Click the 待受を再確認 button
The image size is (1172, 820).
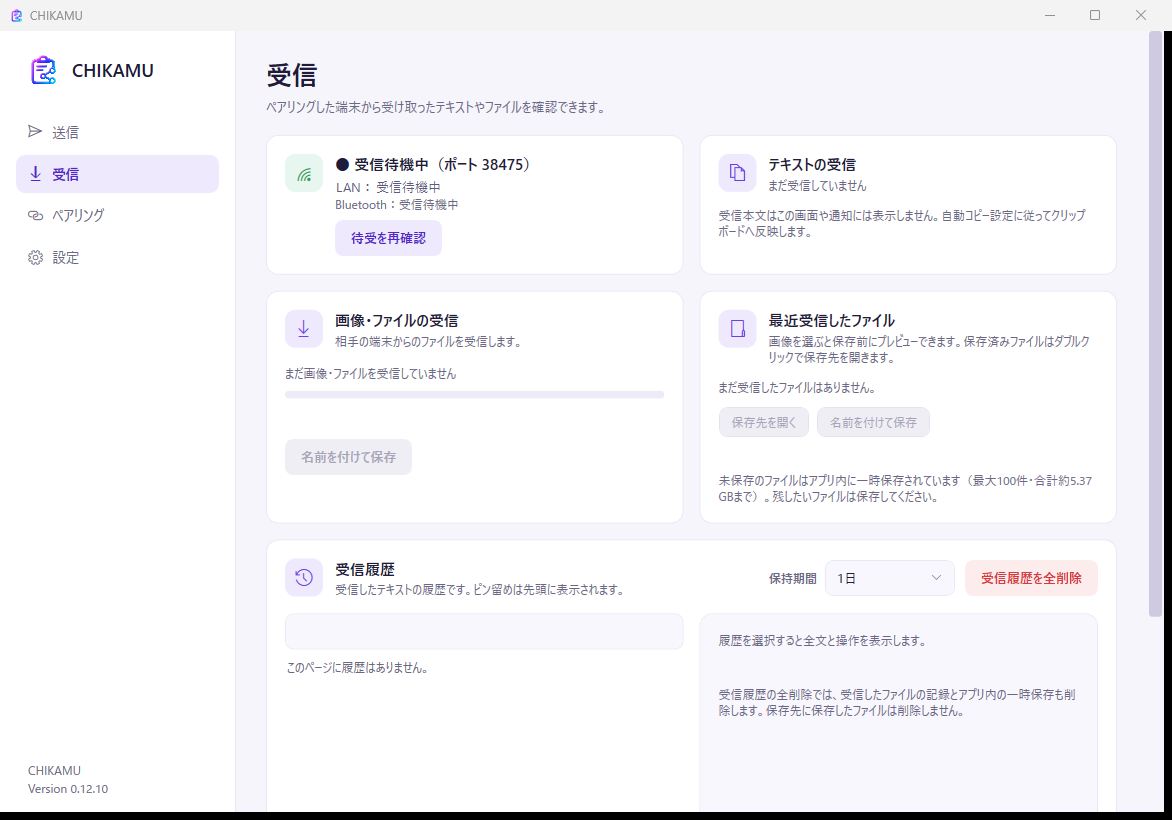pos(388,238)
